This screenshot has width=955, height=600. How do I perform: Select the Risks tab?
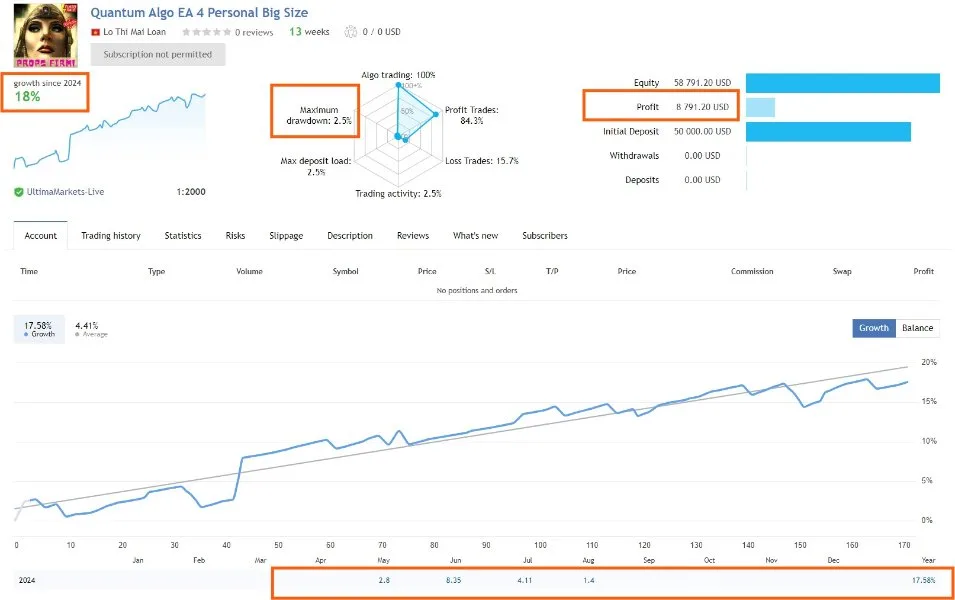pyautogui.click(x=235, y=236)
